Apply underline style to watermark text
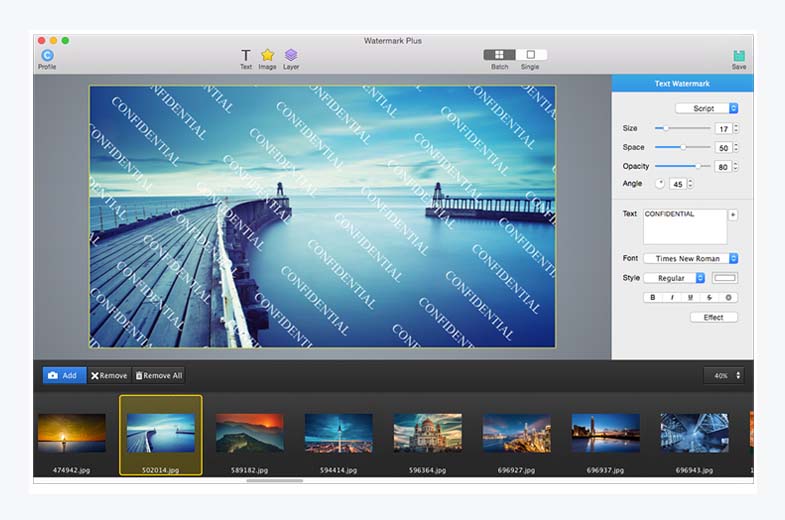The width and height of the screenshot is (785, 520). [690, 297]
